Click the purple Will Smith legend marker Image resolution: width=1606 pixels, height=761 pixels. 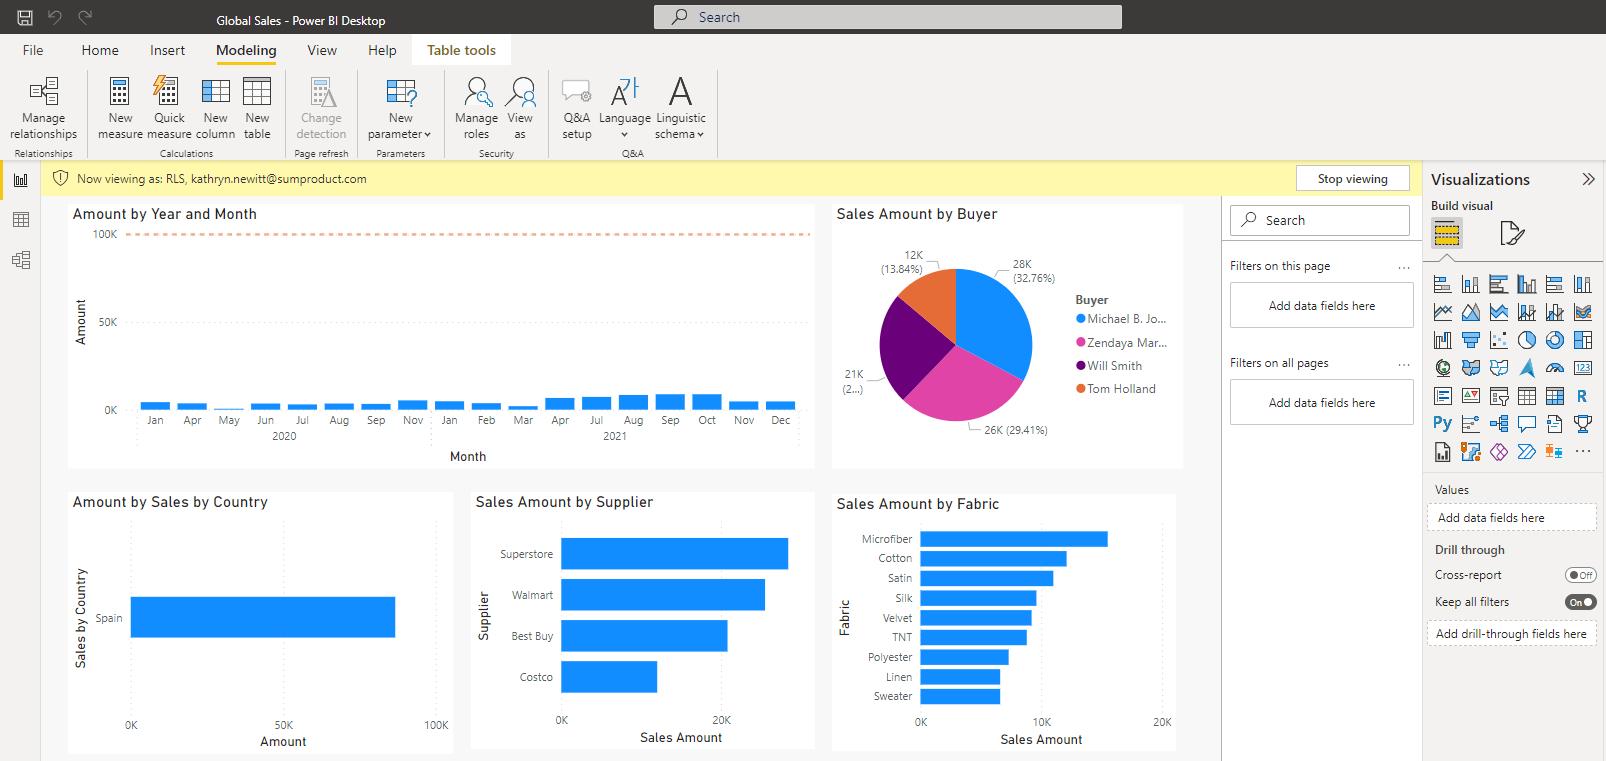click(1080, 366)
